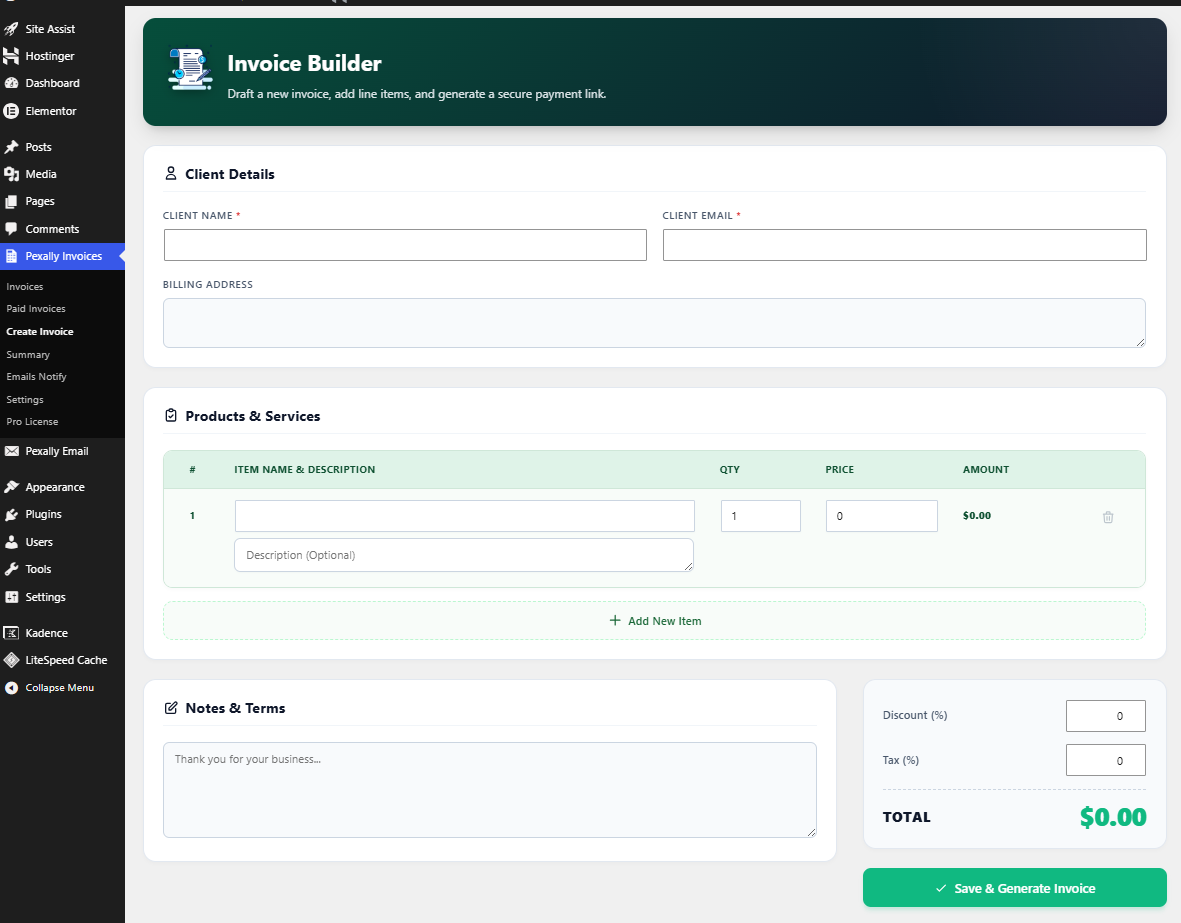Click the Pages icon in sidebar
The height and width of the screenshot is (923, 1181).
coord(11,201)
